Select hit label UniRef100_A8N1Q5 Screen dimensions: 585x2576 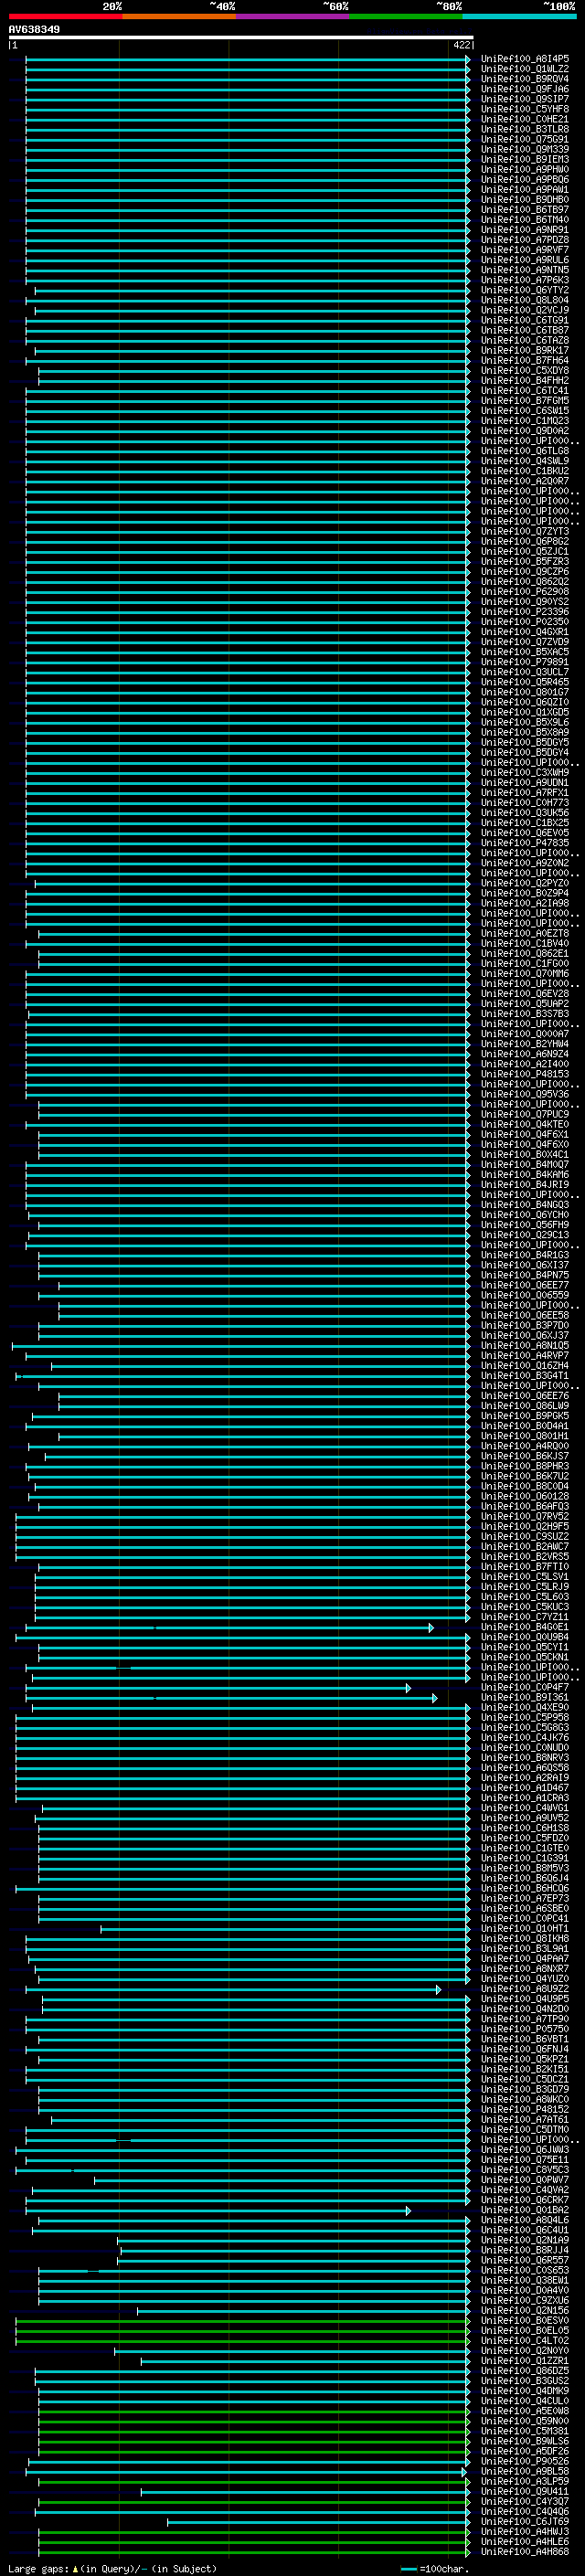pyautogui.click(x=525, y=1345)
